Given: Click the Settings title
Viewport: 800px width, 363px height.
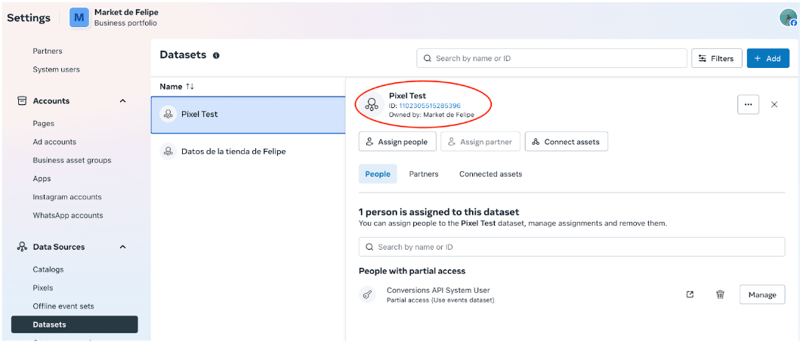Looking at the screenshot, I should coord(29,18).
